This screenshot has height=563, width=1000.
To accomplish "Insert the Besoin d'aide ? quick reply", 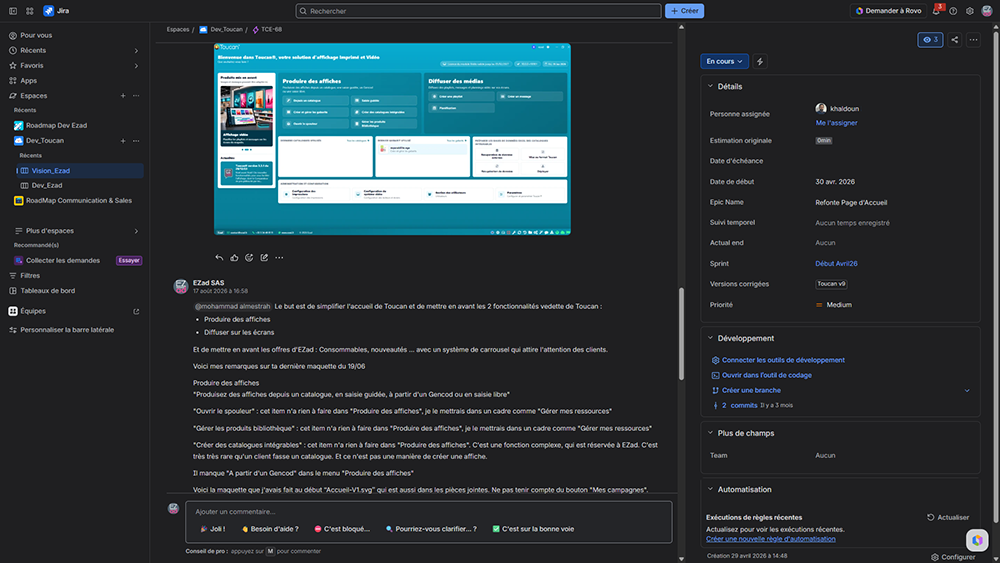I will (x=270, y=529).
